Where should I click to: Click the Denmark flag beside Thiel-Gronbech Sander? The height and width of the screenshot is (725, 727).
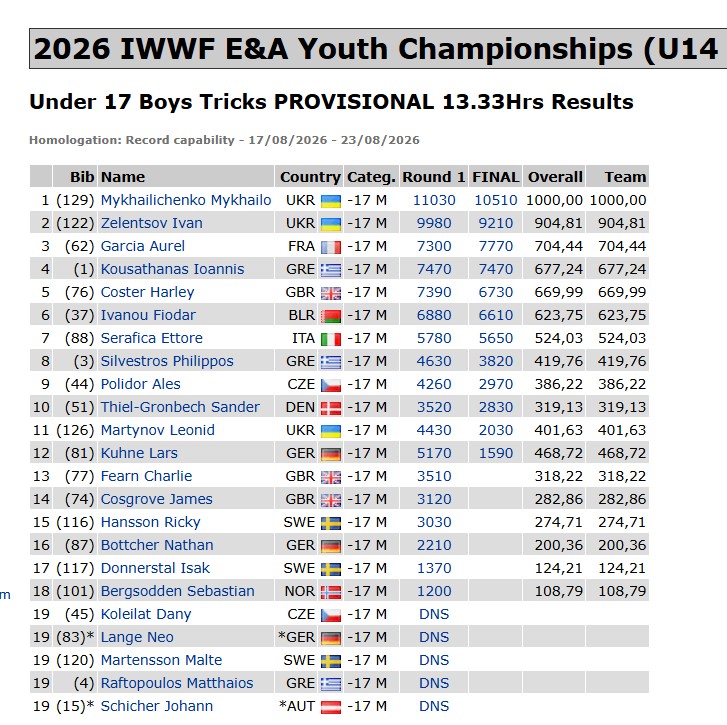pyautogui.click(x=331, y=408)
